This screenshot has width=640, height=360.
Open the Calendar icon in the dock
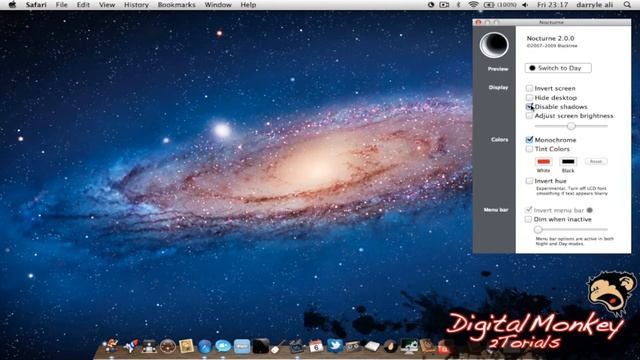316,346
